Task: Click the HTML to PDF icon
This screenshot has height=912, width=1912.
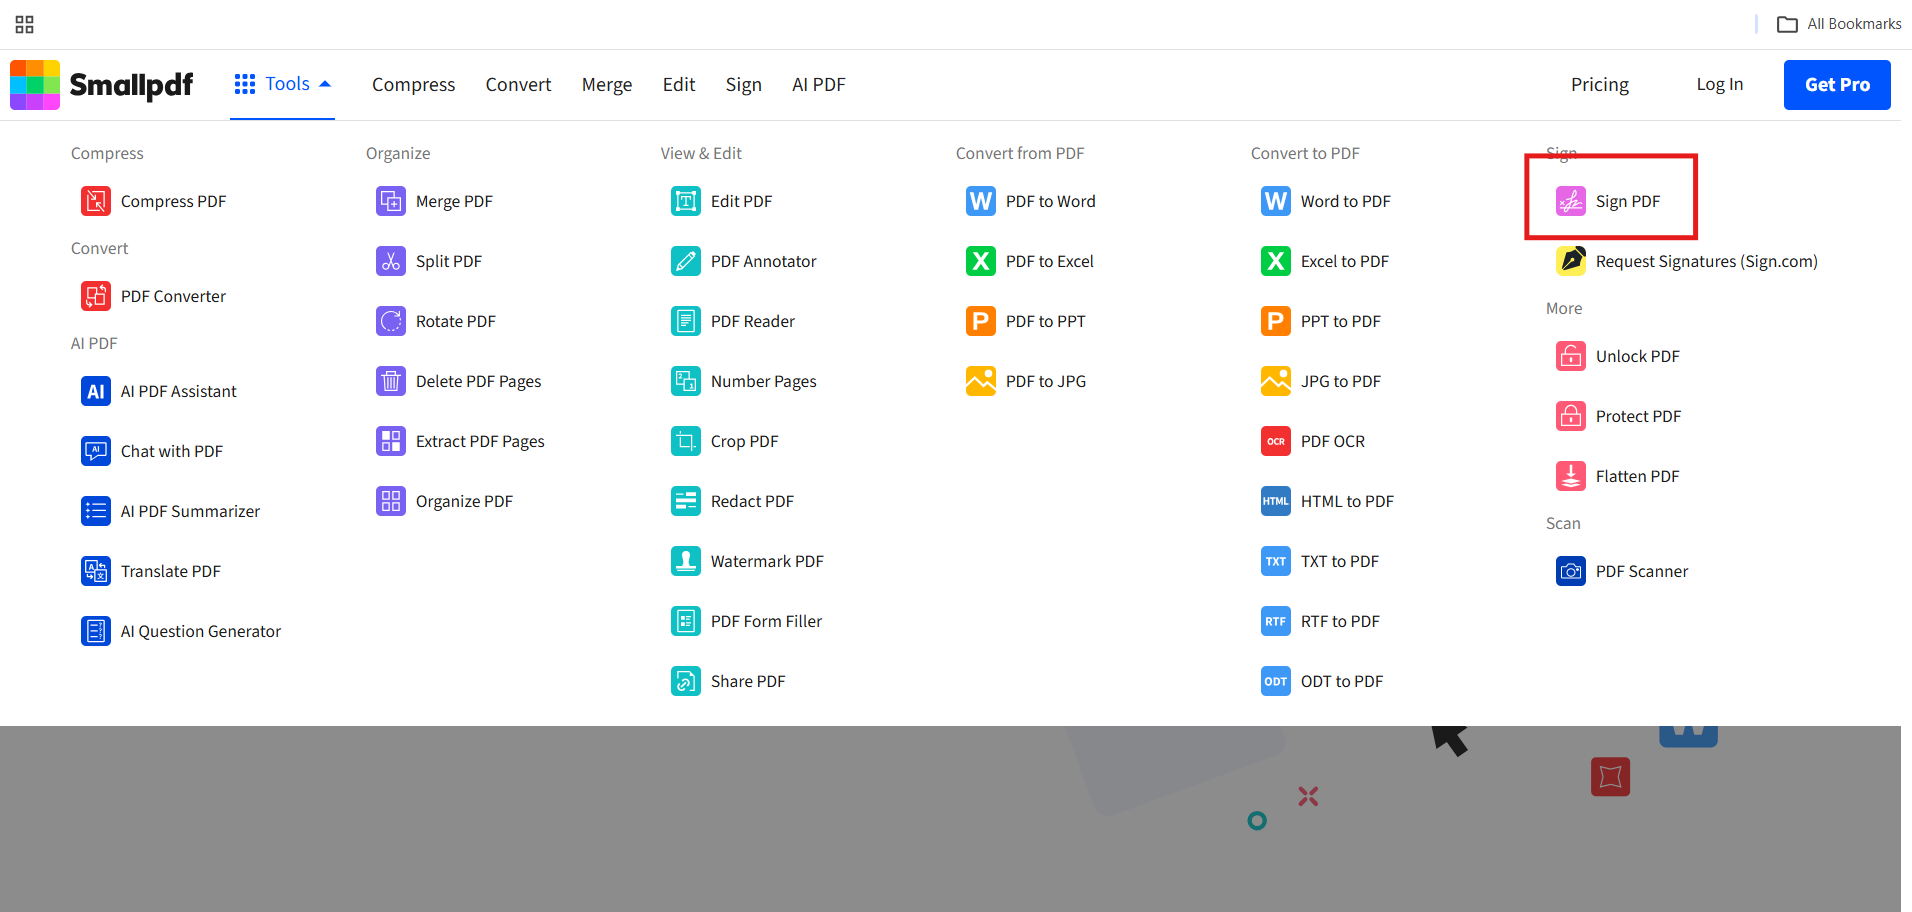Action: pos(1276,501)
